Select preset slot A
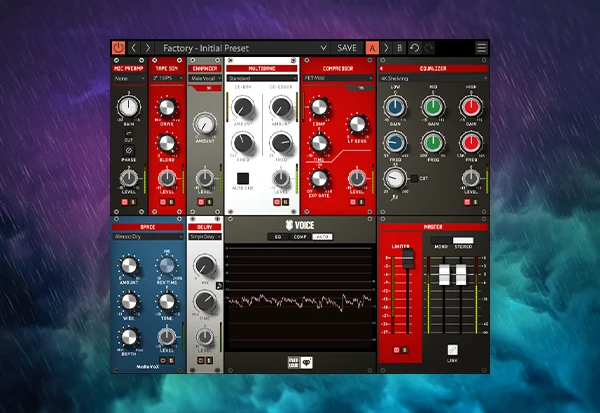 click(x=372, y=48)
